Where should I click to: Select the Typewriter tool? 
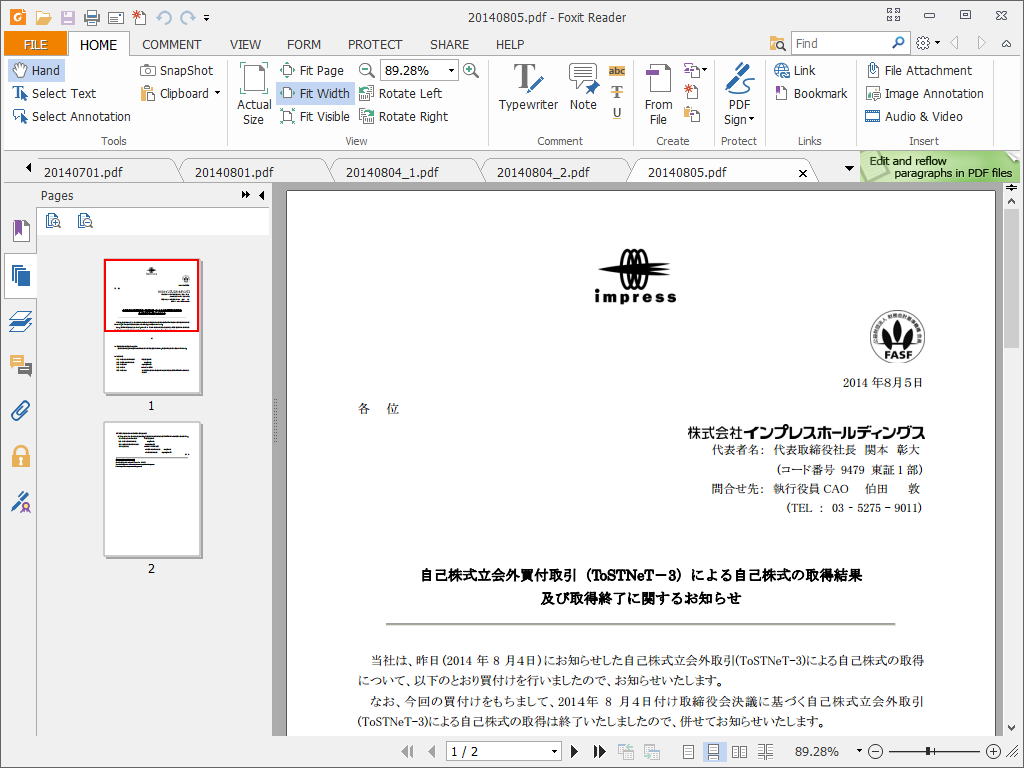coord(528,87)
